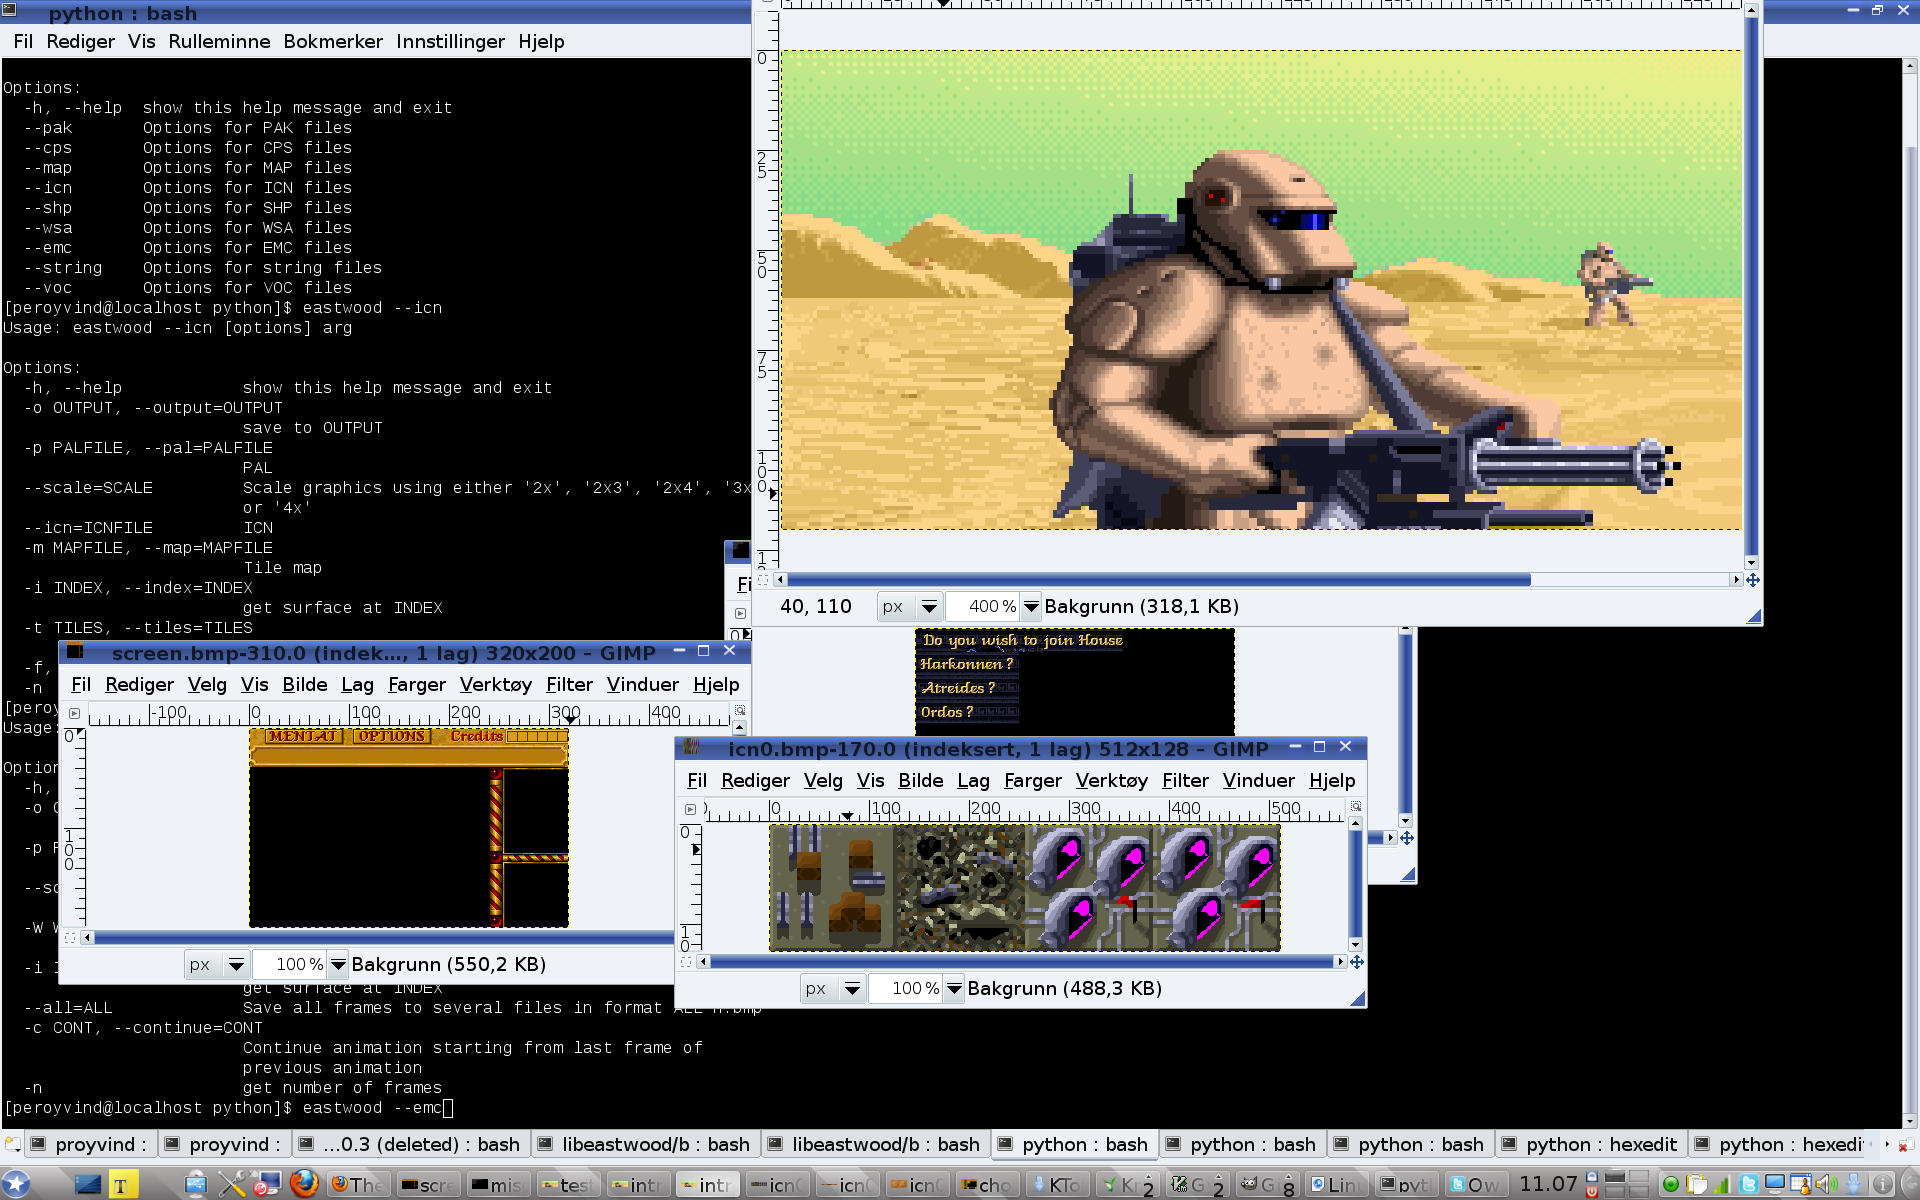This screenshot has width=1920, height=1200.
Task: Open px unit dropdown in screen.bmp window
Action: pos(236,964)
